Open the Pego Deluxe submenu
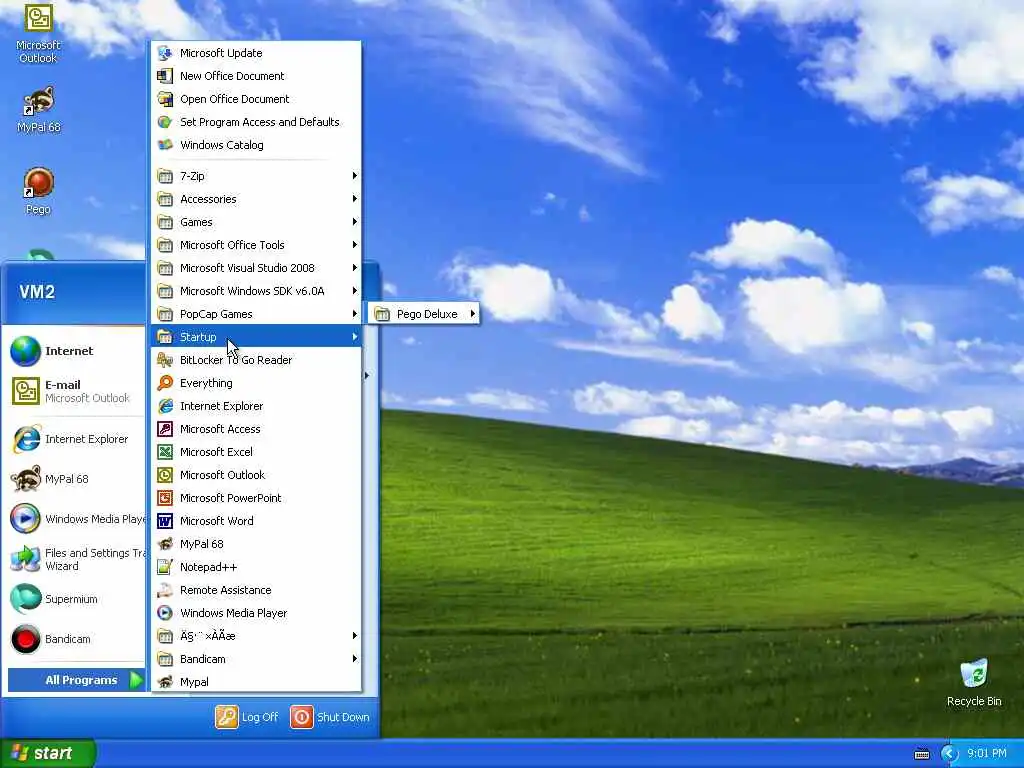The height and width of the screenshot is (768, 1024). tap(424, 314)
